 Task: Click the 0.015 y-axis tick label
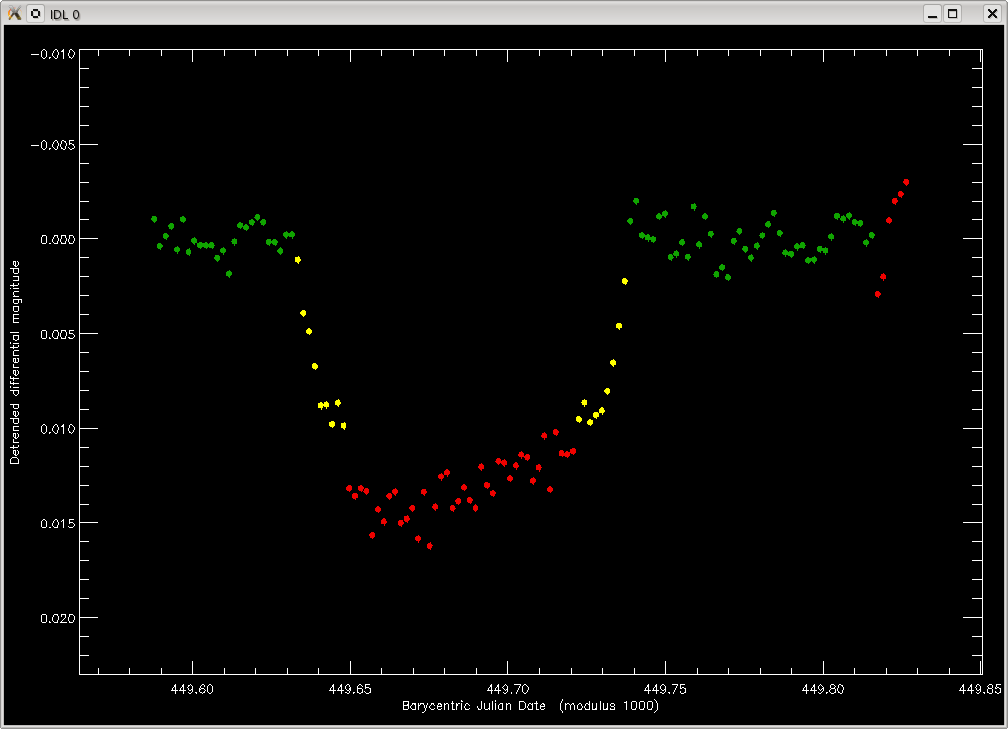click(57, 523)
